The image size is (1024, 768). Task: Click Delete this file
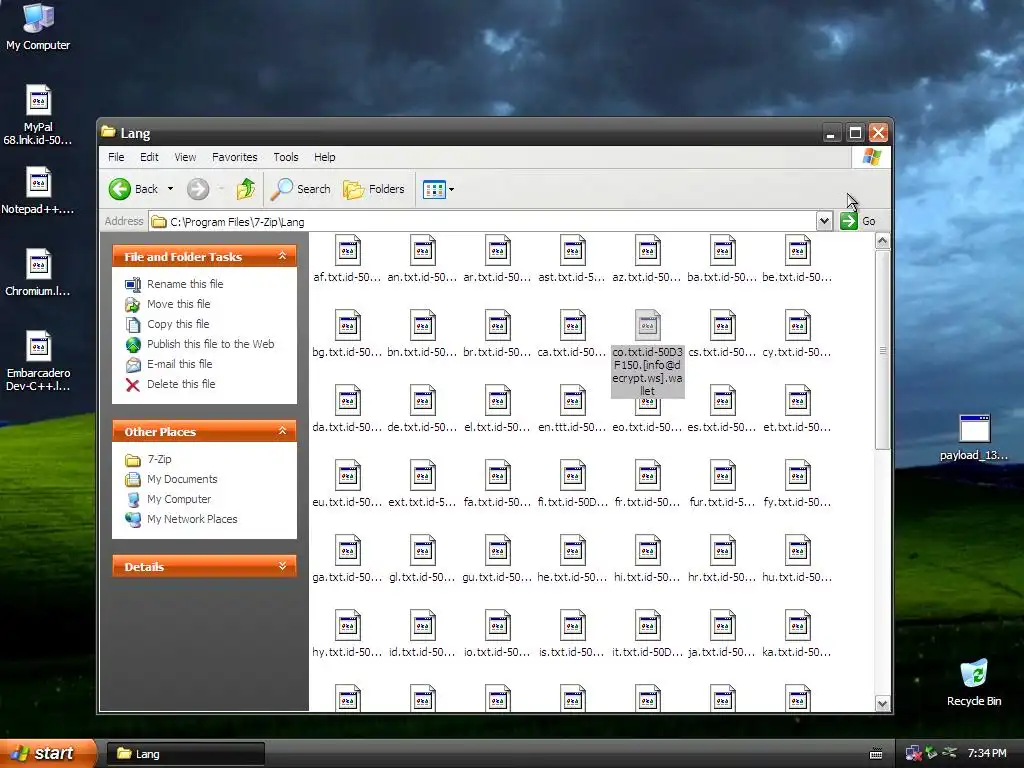pyautogui.click(x=181, y=384)
